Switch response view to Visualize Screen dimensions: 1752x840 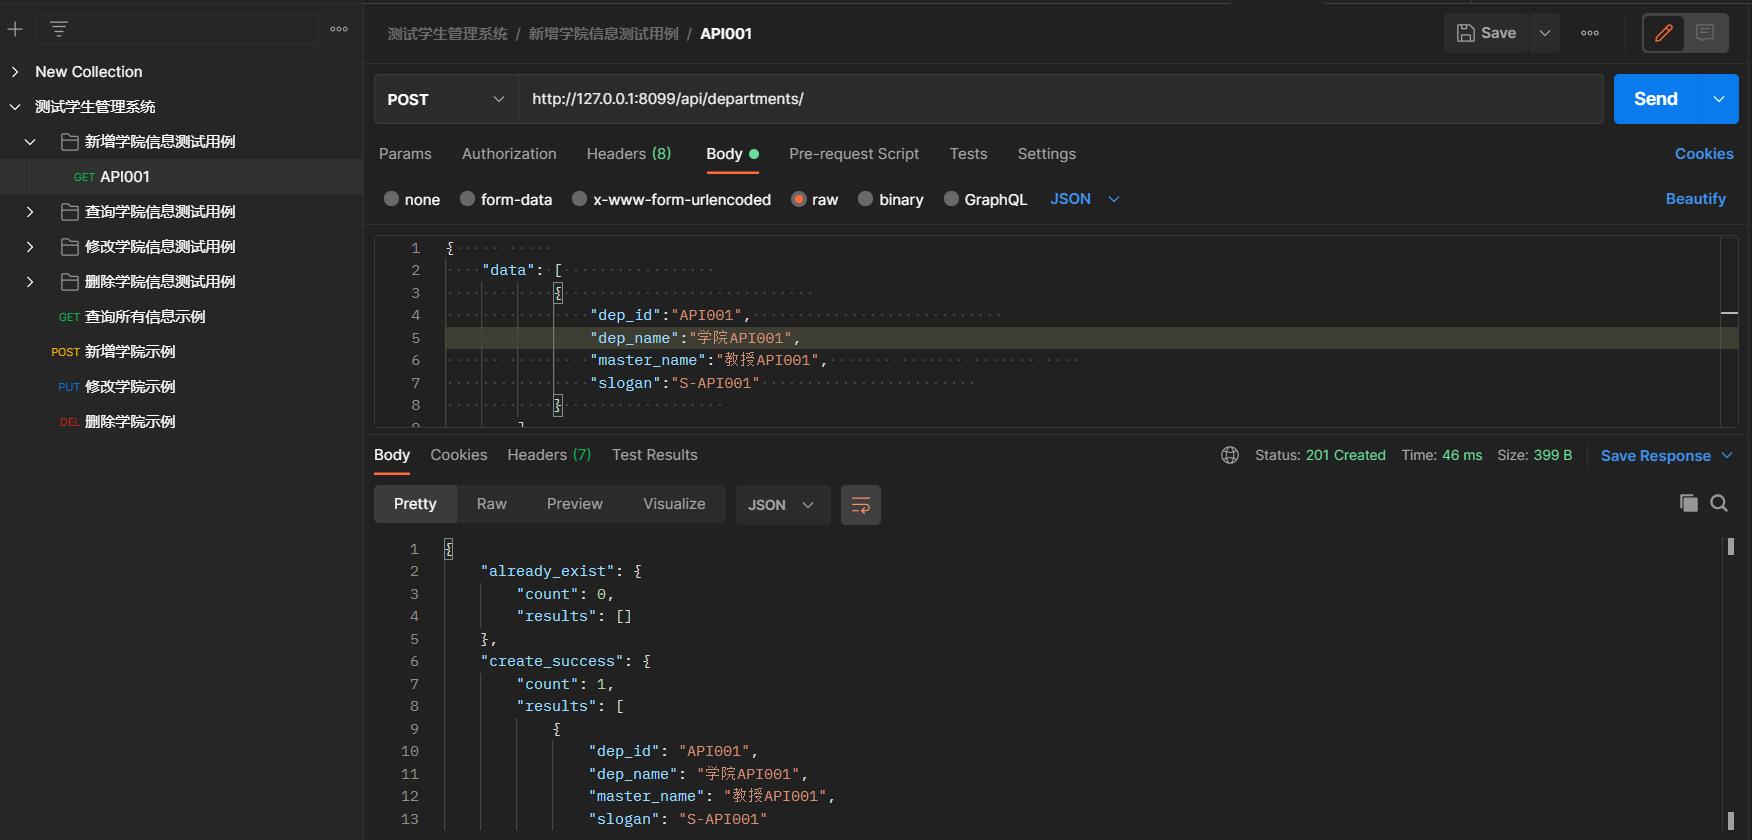coord(674,504)
